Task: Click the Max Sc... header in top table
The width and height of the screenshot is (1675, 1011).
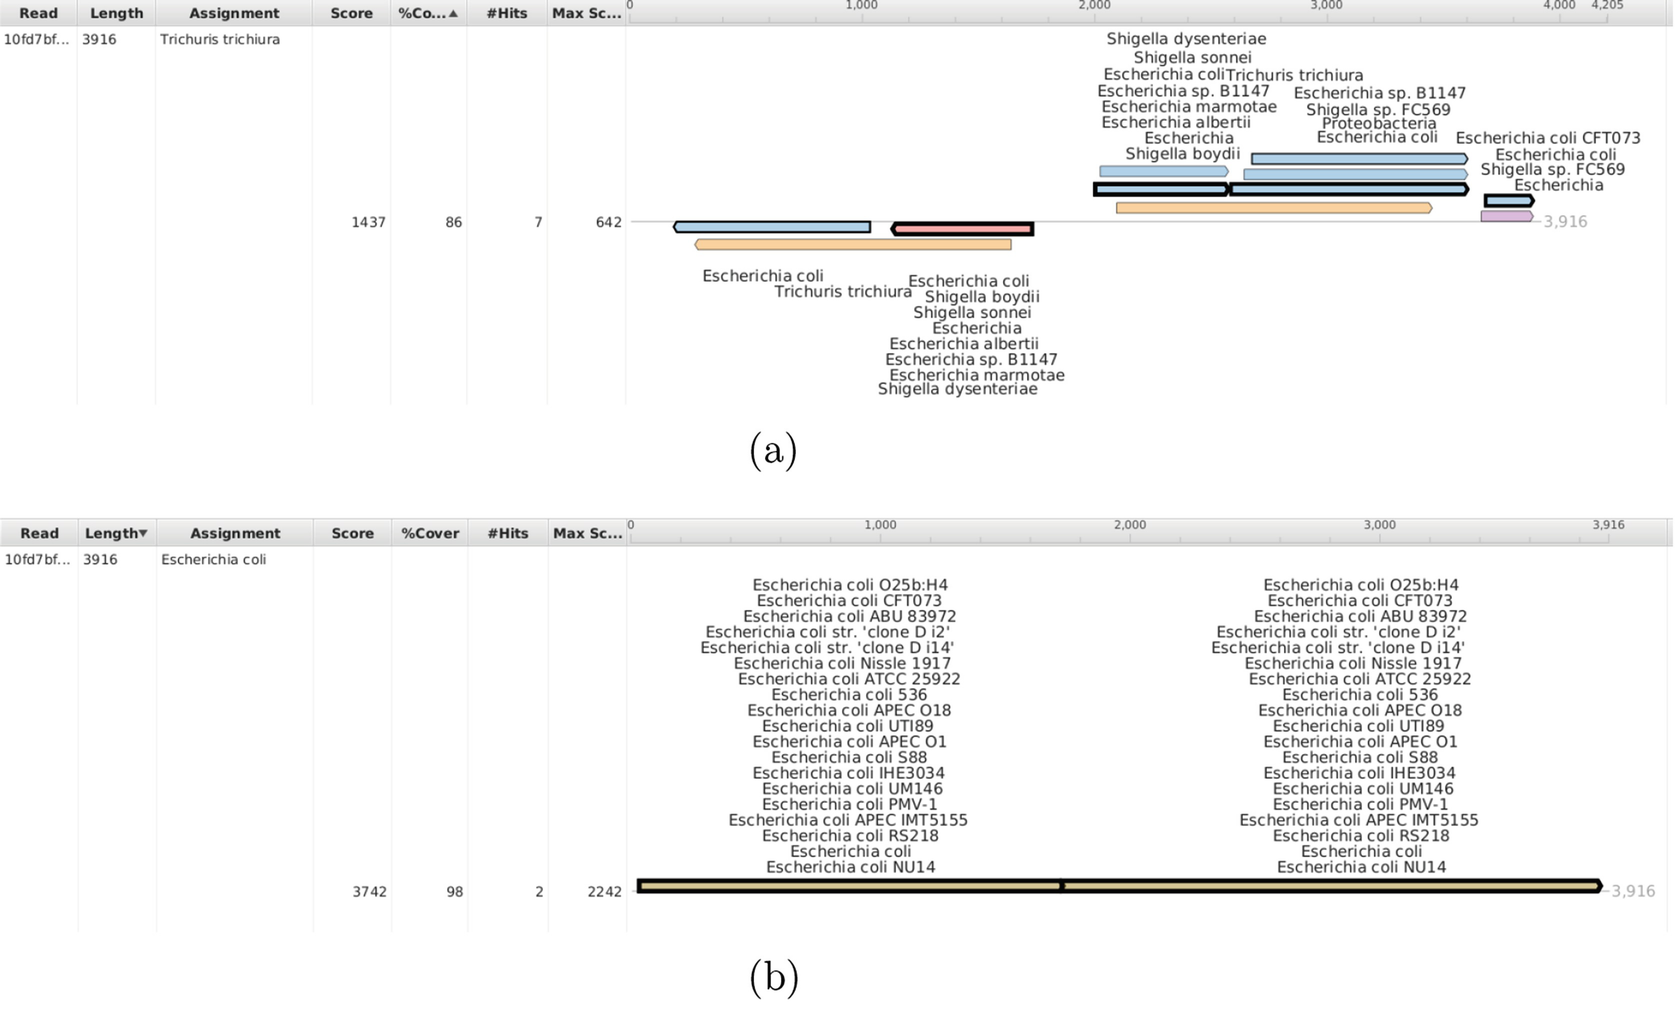Action: (x=587, y=13)
